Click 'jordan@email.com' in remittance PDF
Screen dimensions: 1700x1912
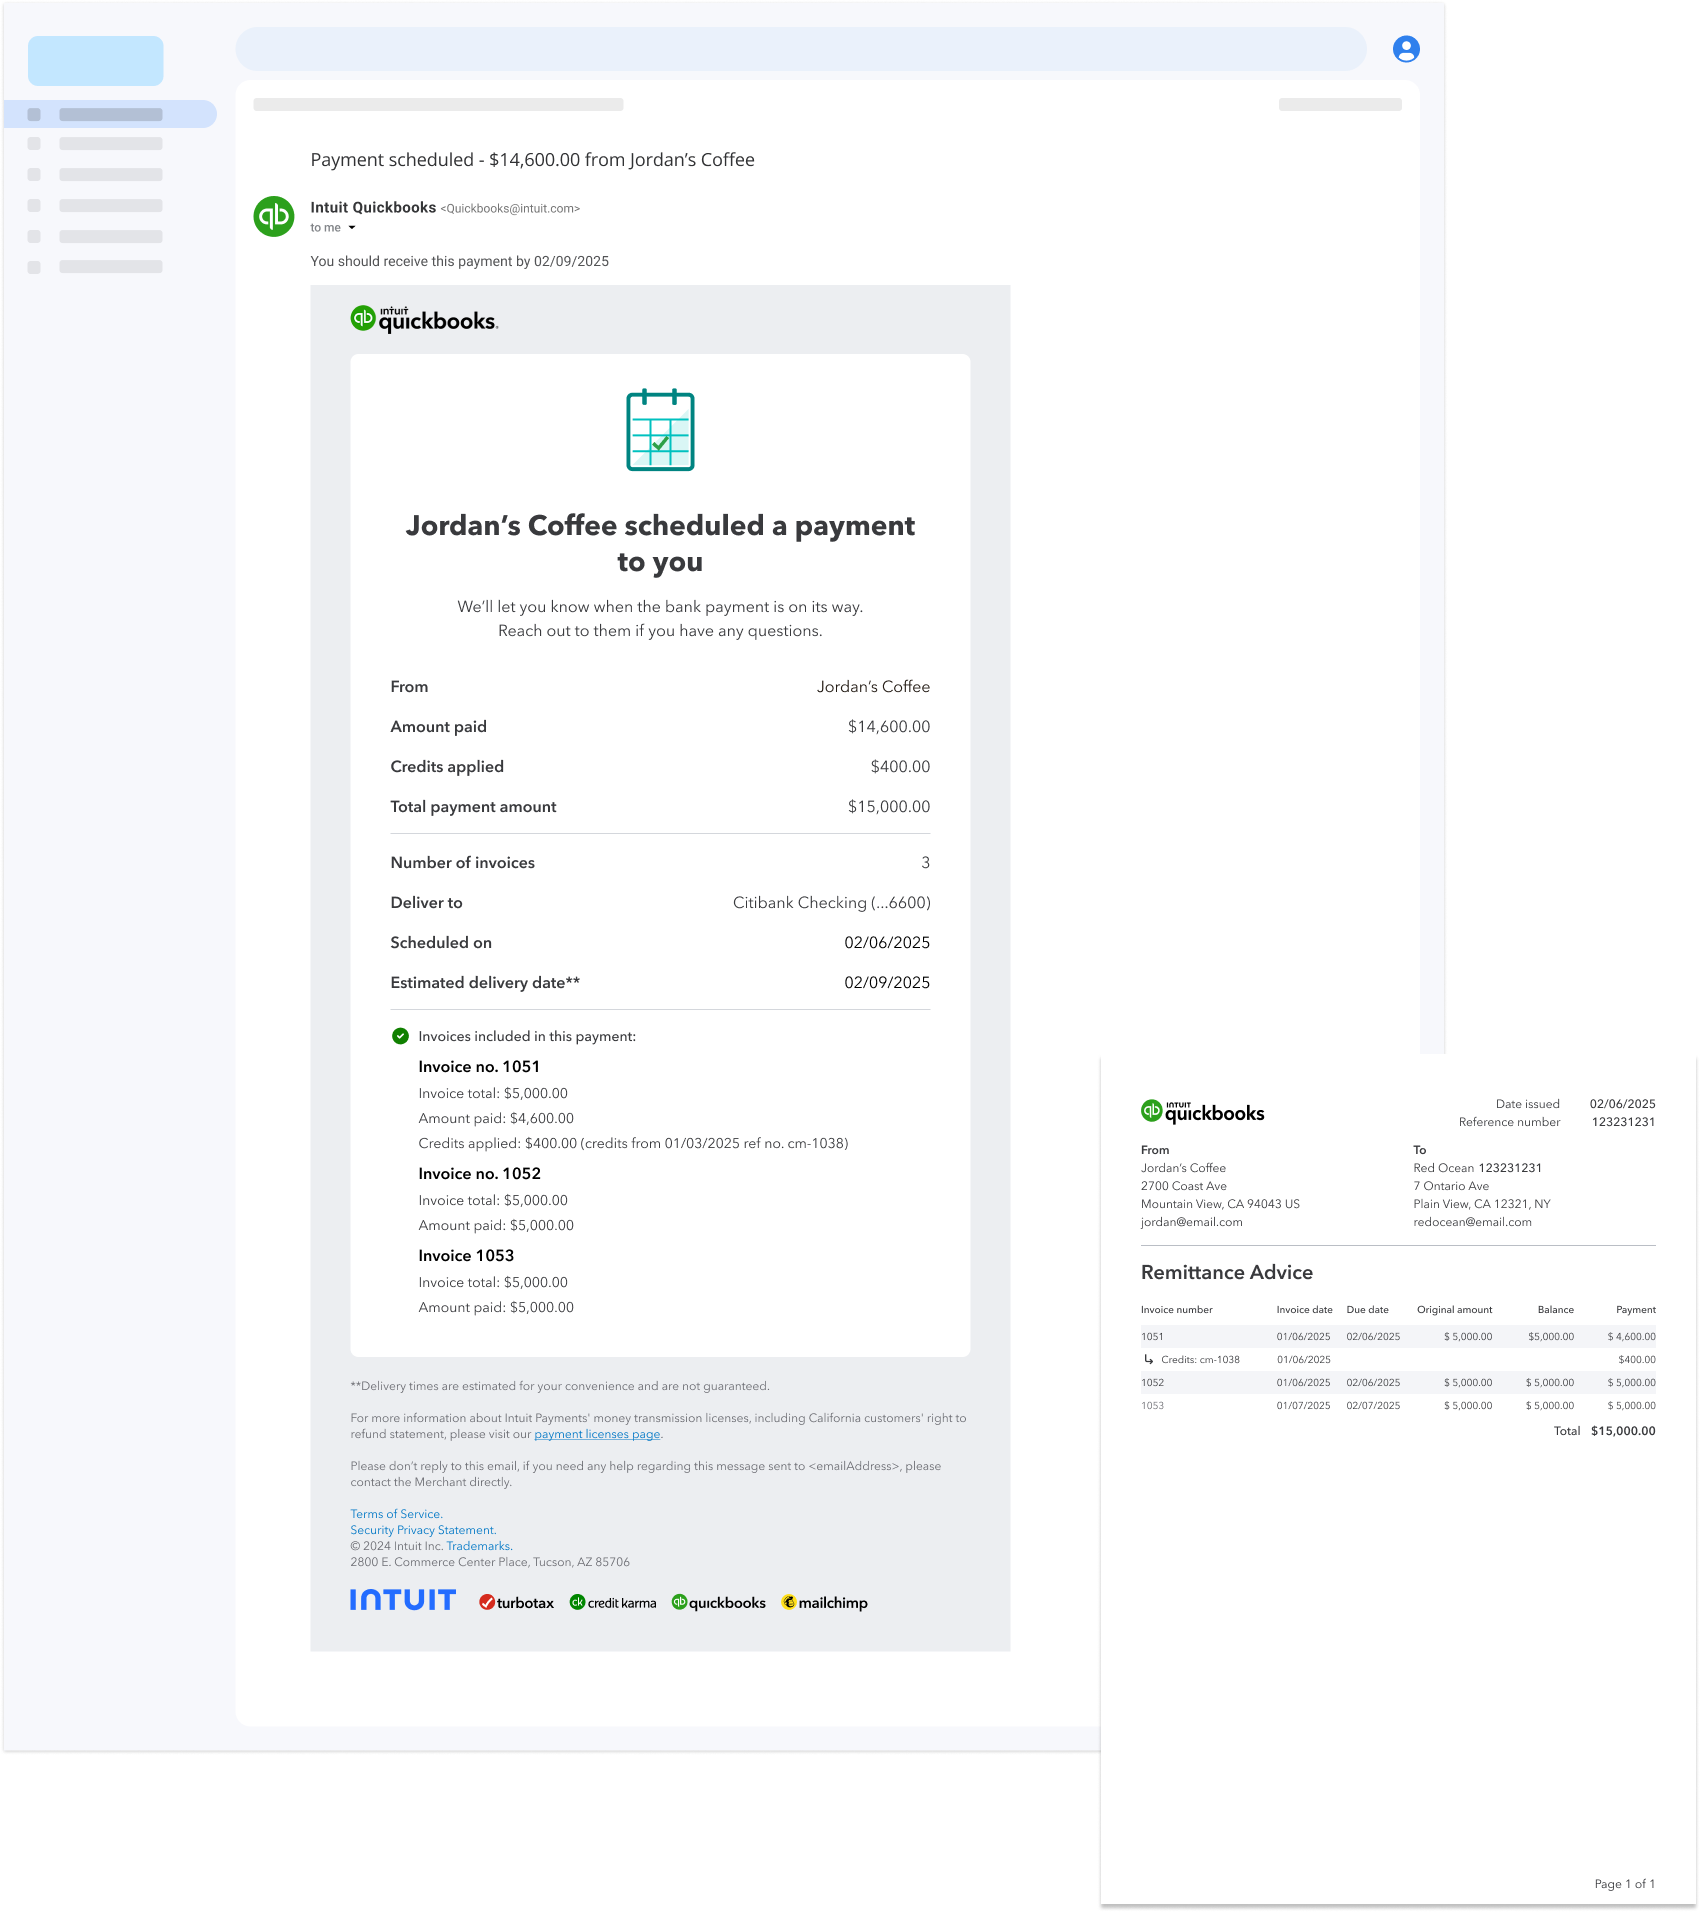[1191, 1222]
